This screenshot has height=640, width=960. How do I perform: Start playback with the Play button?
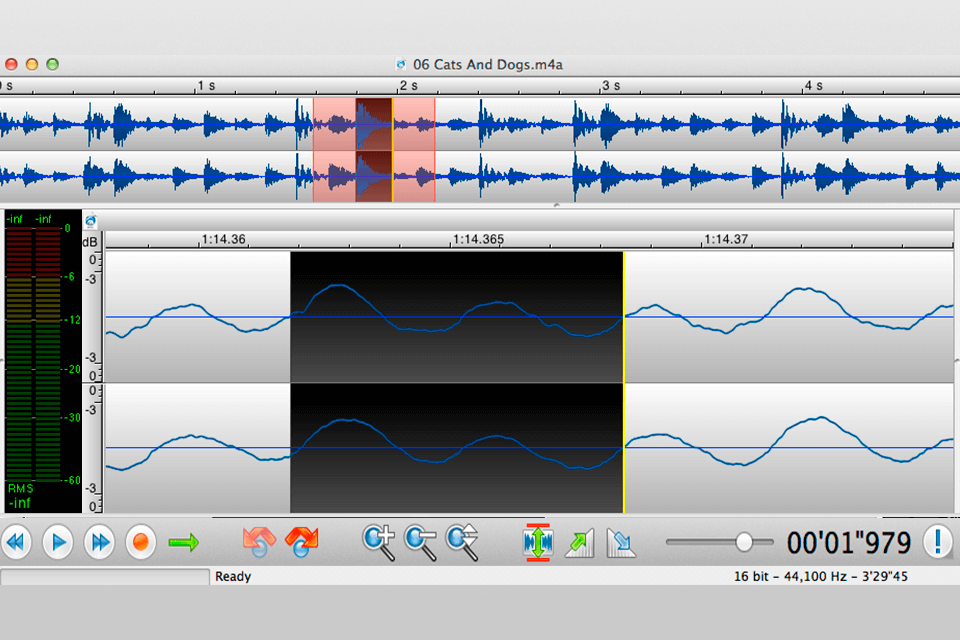tap(58, 542)
